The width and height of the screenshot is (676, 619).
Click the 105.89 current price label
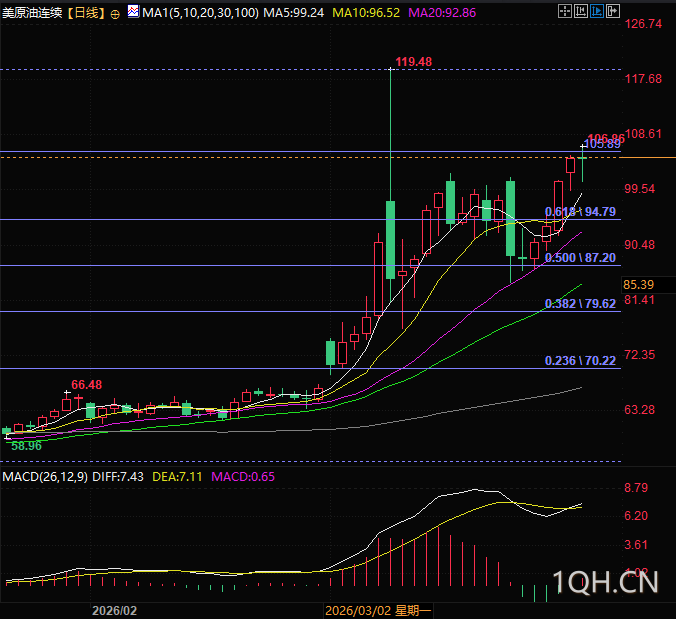point(602,144)
